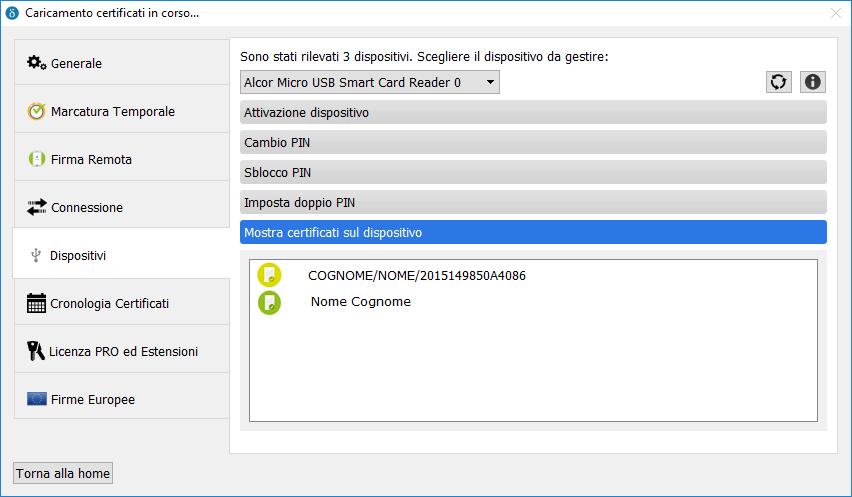The height and width of the screenshot is (497, 852).
Task: Click the green certificate icon for Nome Cognome
Action: click(x=270, y=302)
